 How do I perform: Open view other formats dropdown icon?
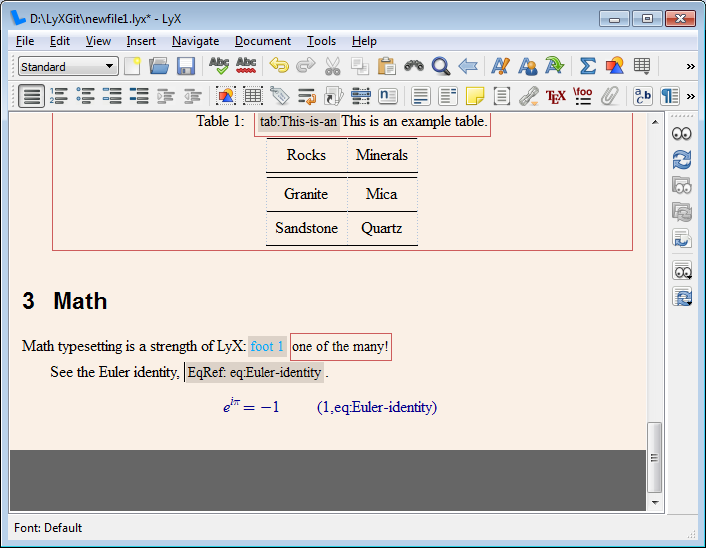tap(682, 272)
